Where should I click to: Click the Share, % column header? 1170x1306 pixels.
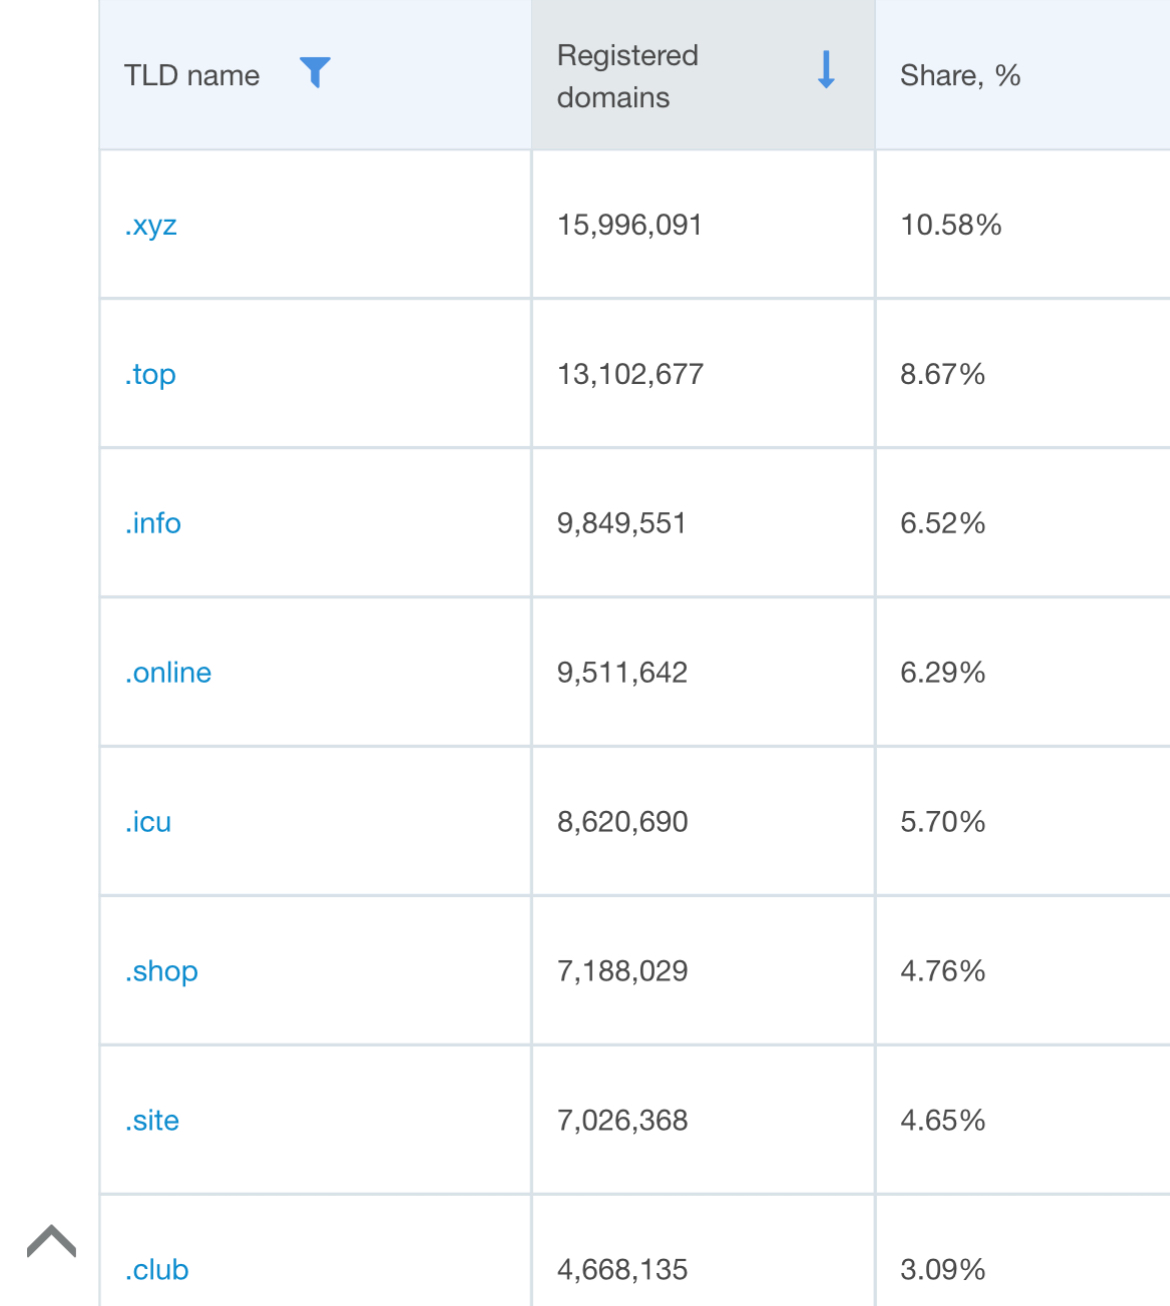point(960,76)
